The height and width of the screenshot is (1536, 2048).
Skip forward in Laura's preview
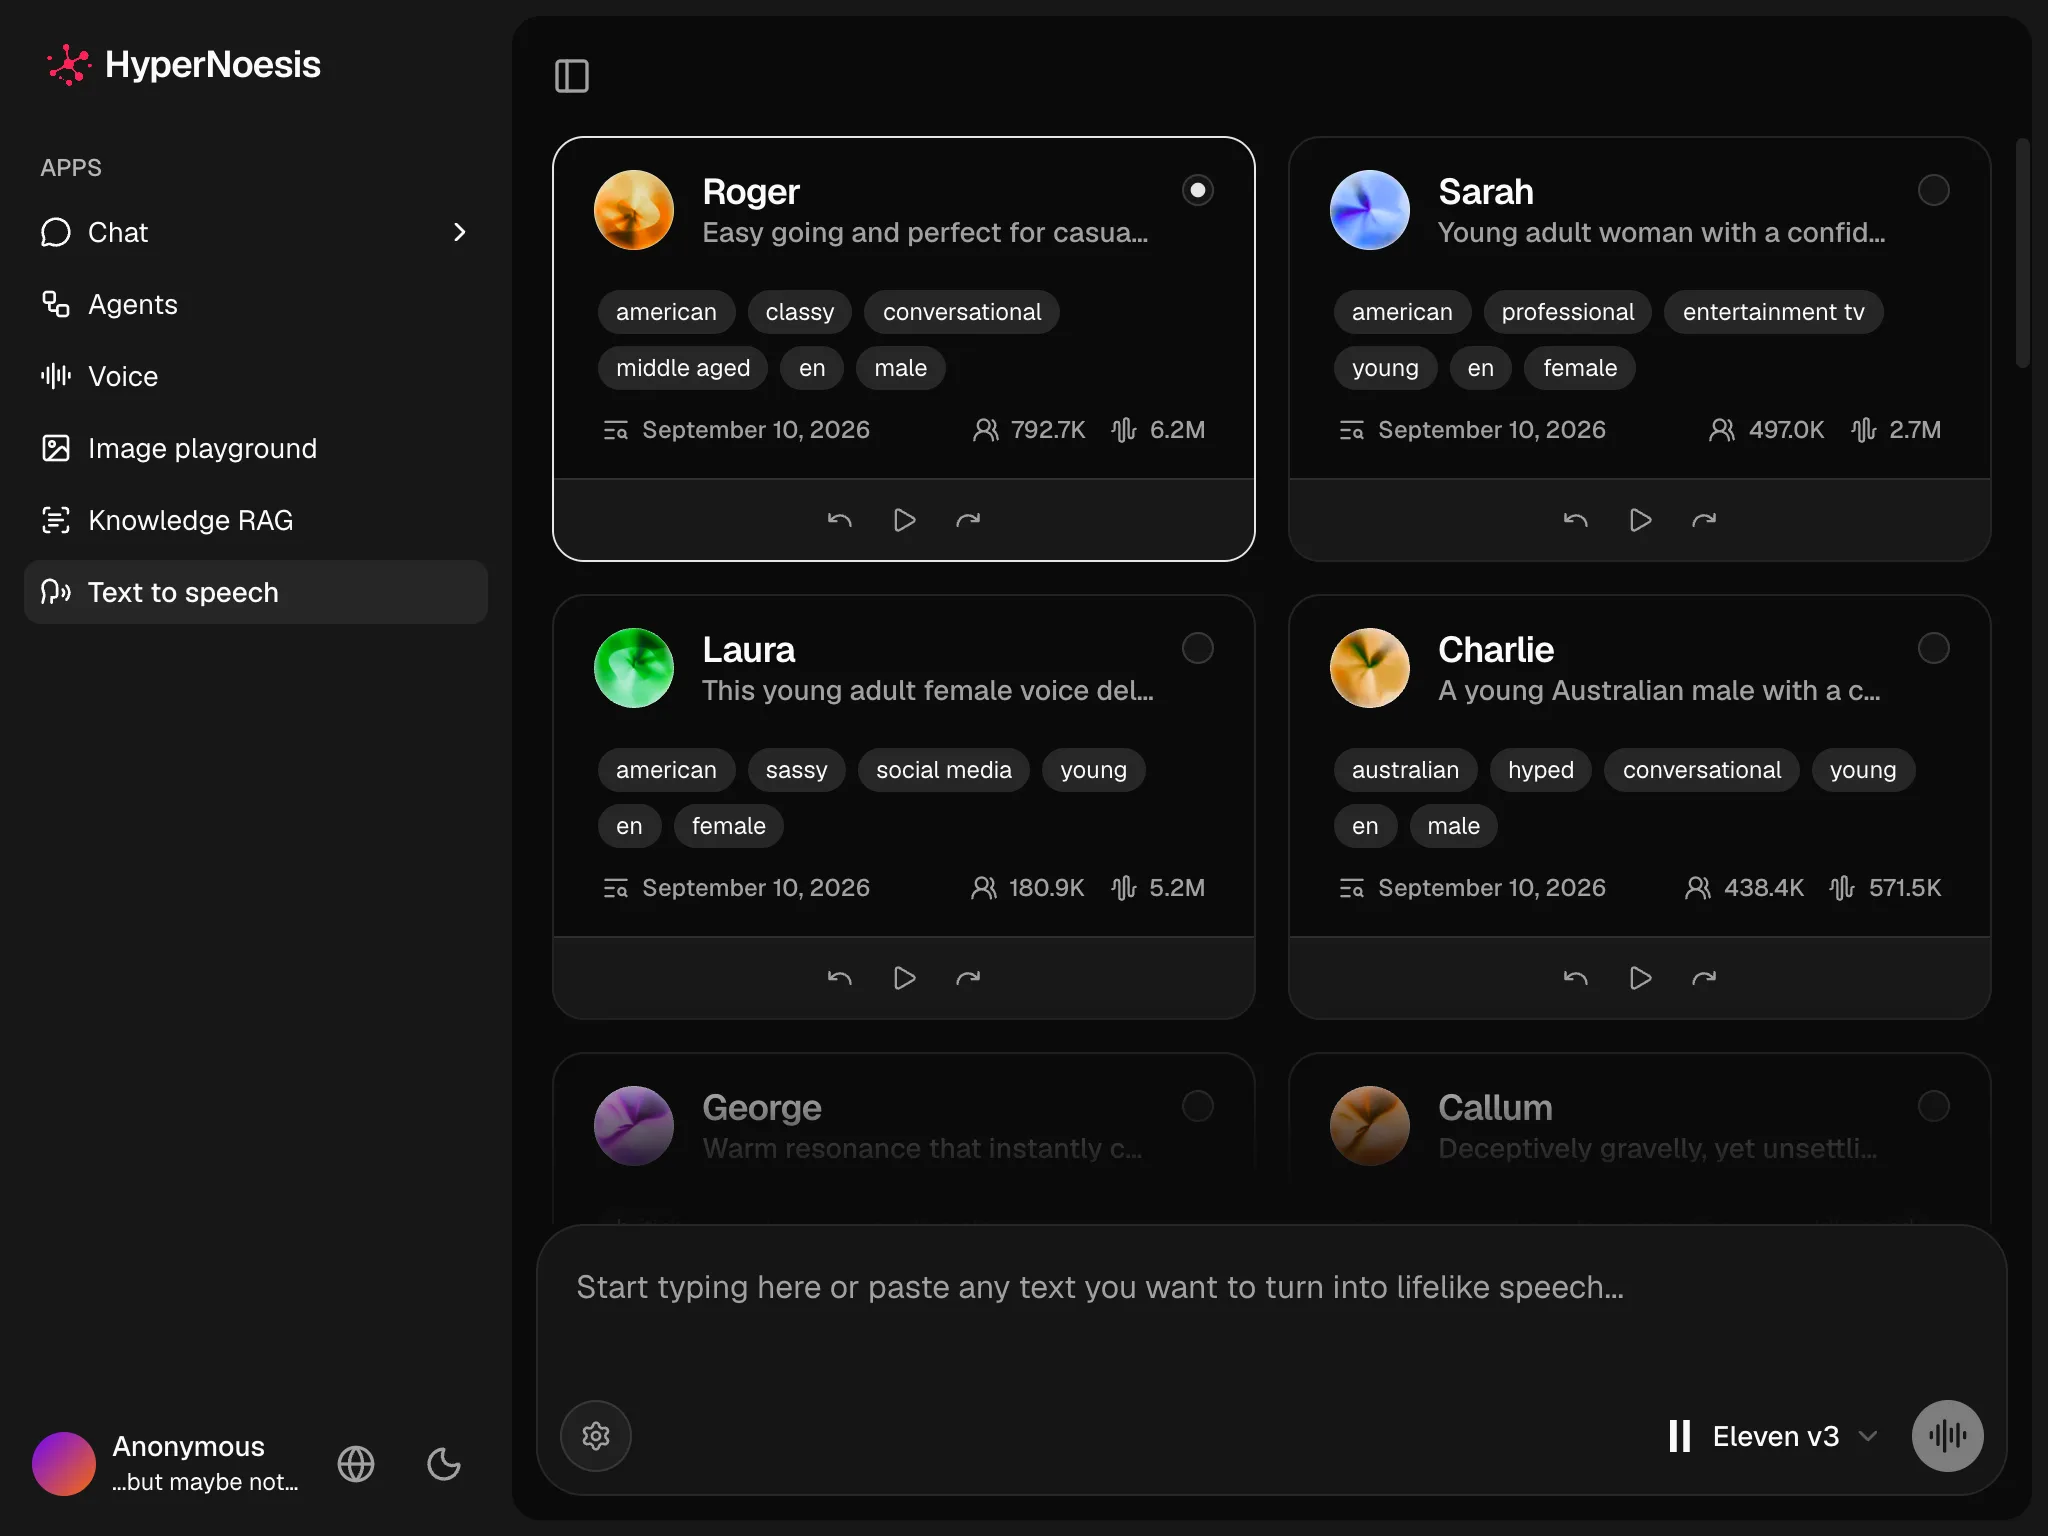968,978
